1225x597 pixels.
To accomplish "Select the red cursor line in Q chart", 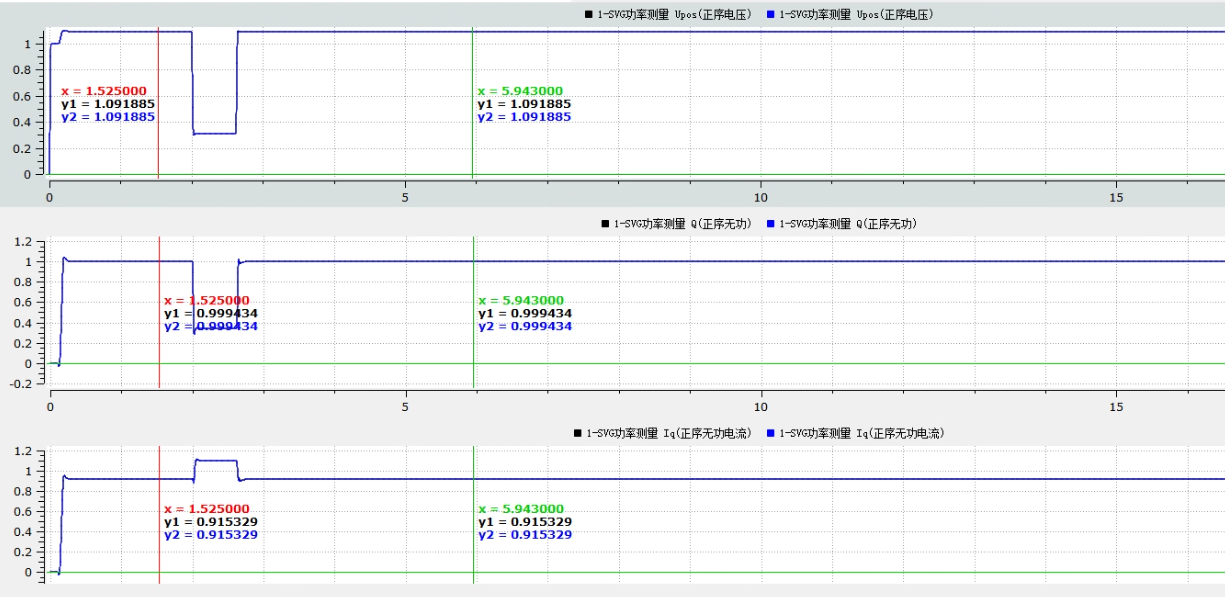I will tap(159, 350).
